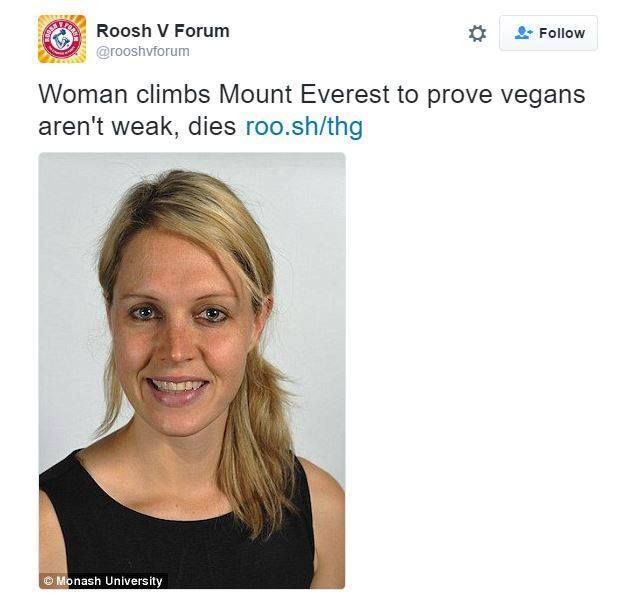The height and width of the screenshot is (600, 637).
Task: Click the person-plus icon inside Follow
Action: (x=523, y=33)
